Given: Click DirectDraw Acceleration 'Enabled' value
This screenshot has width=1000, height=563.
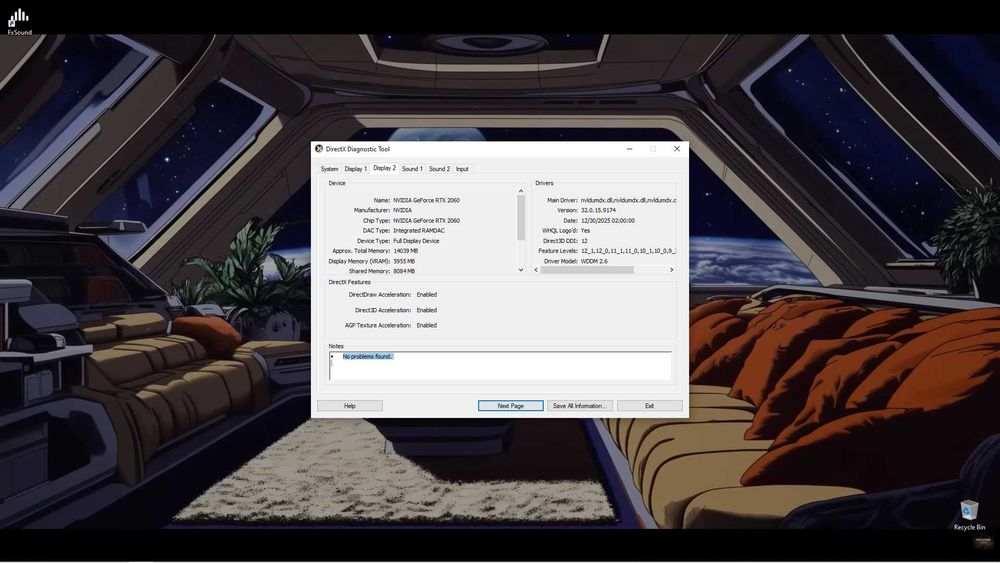Looking at the screenshot, I should point(427,295).
